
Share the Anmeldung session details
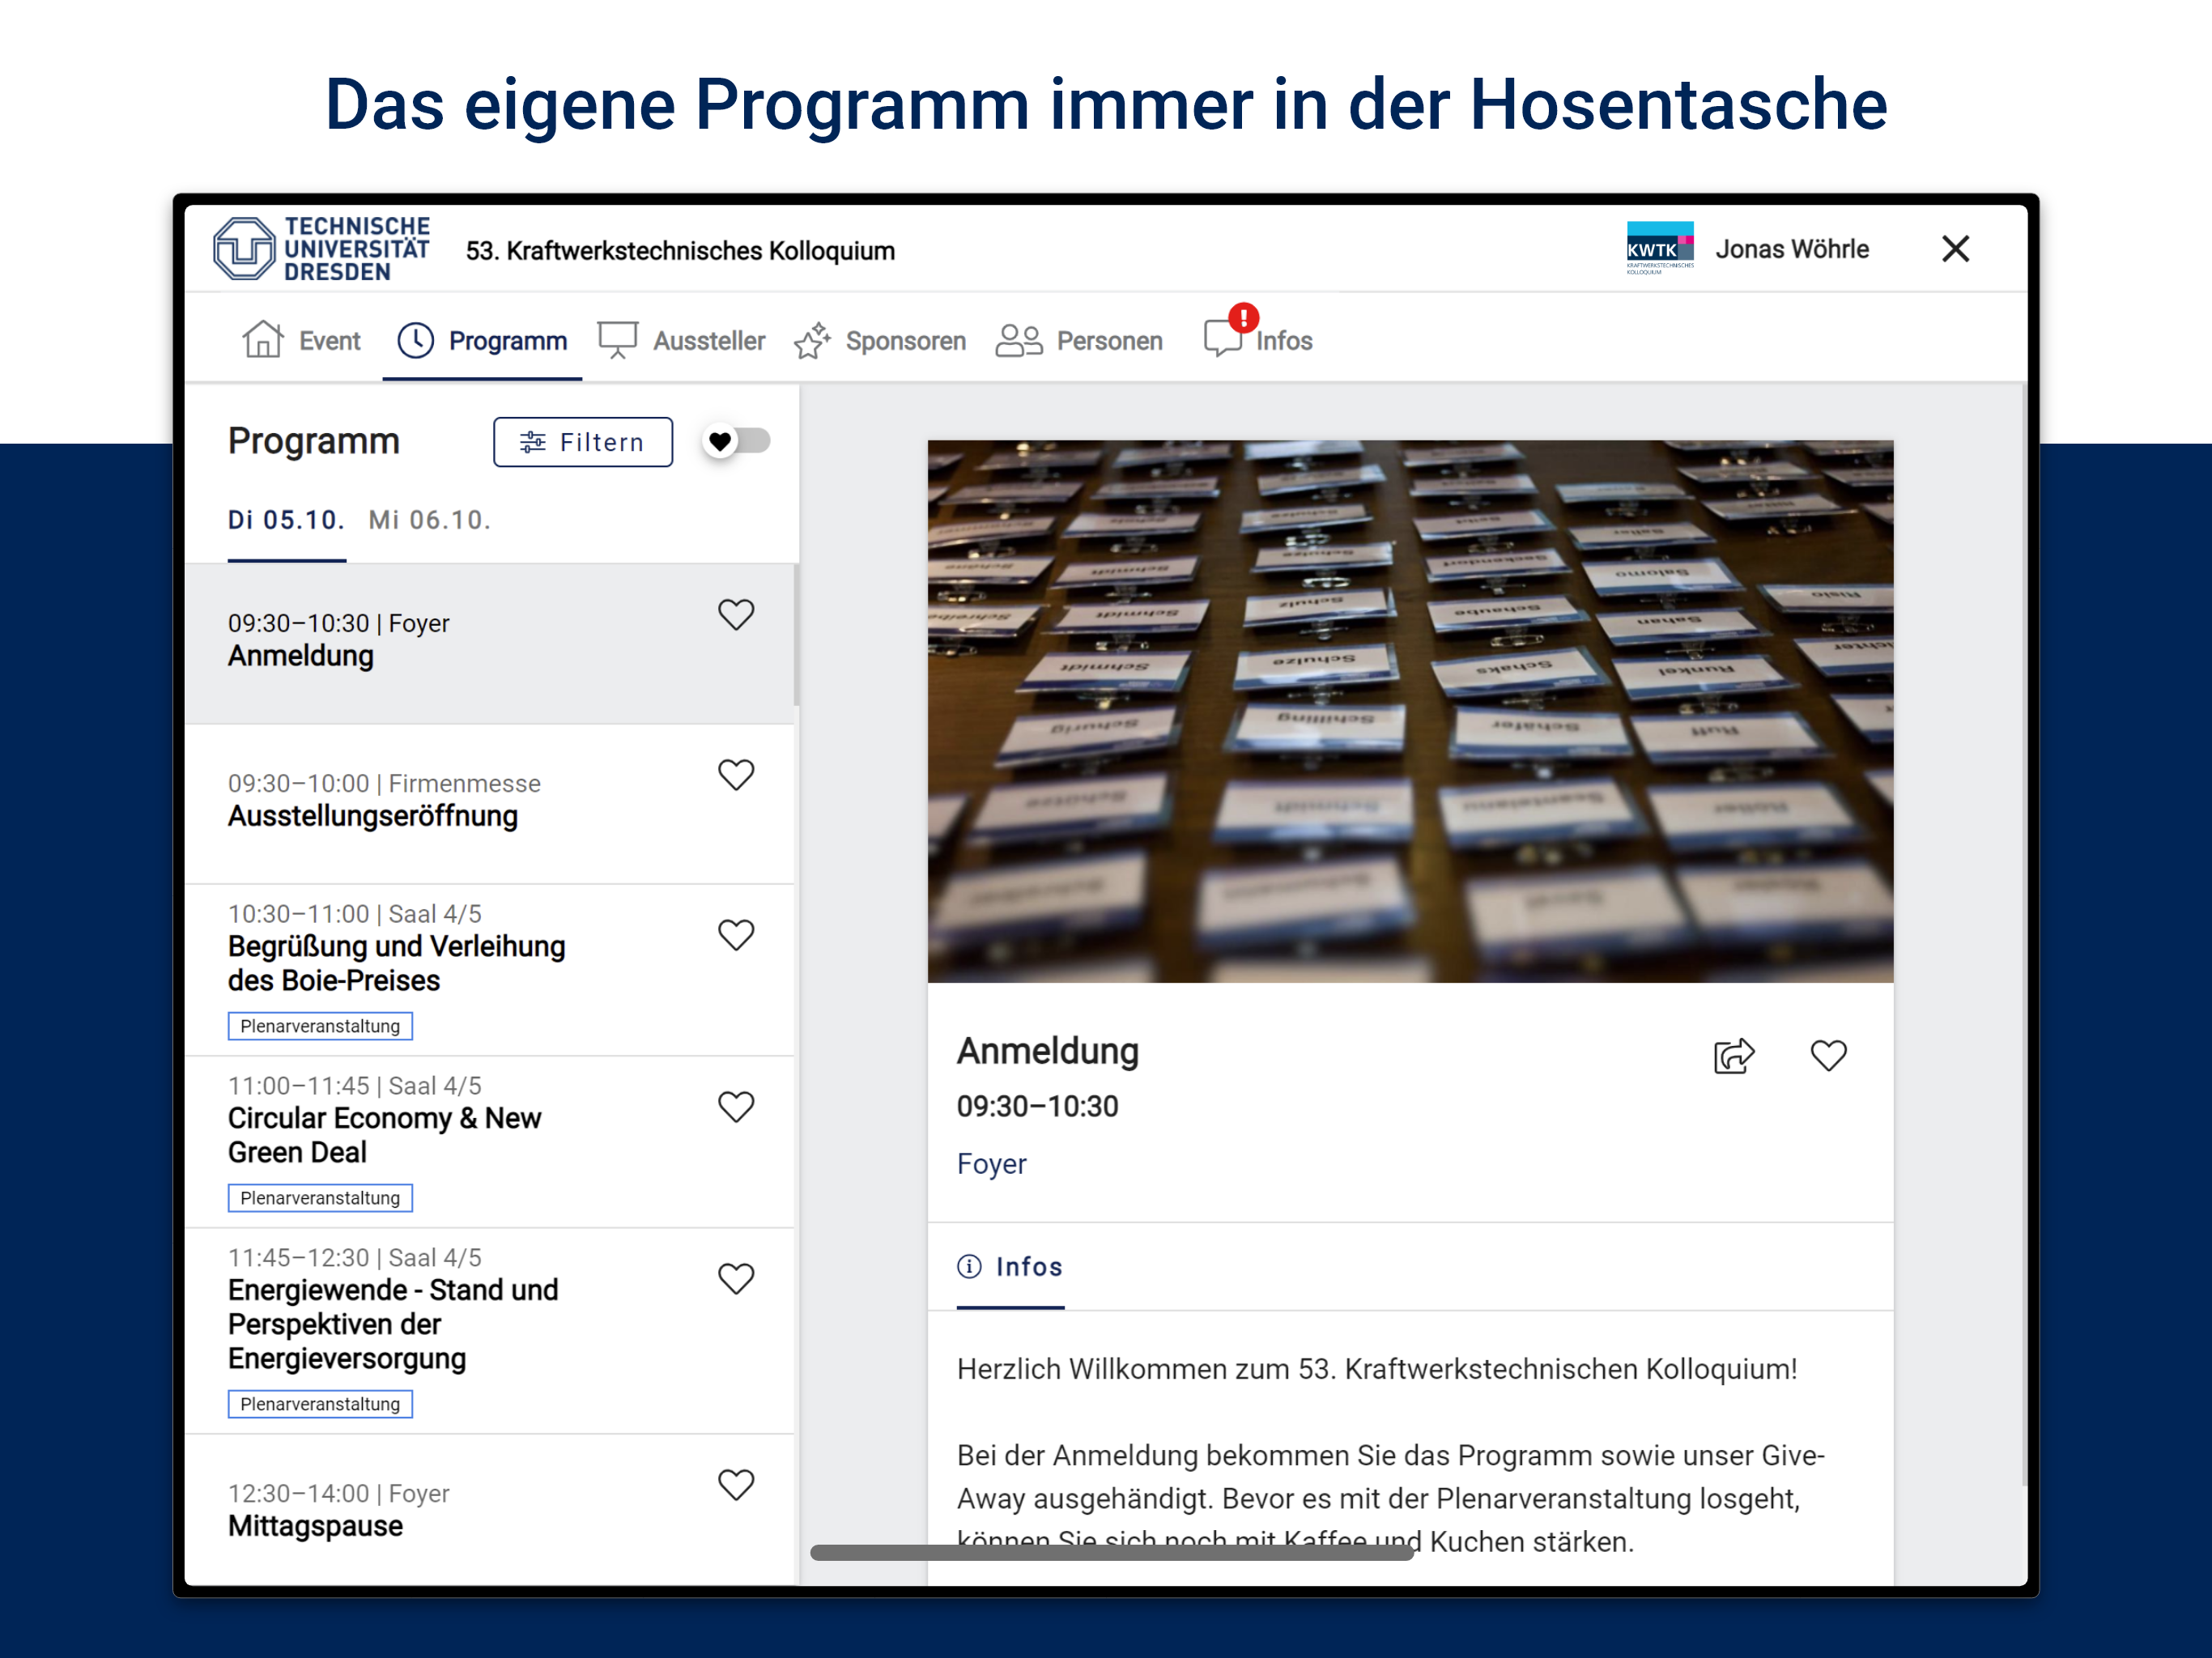pos(1733,1055)
